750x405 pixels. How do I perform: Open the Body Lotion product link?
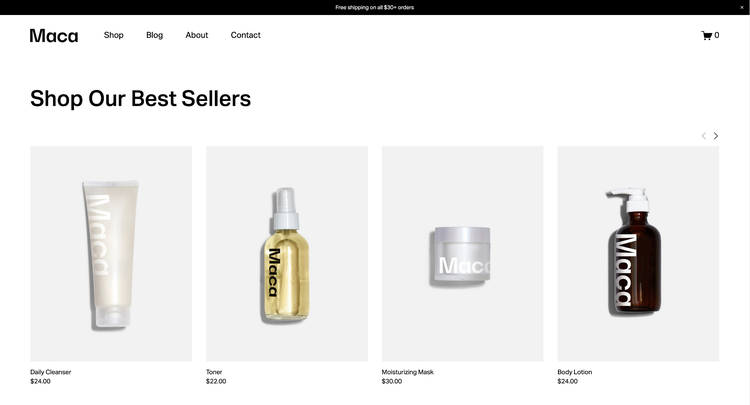[x=574, y=372]
